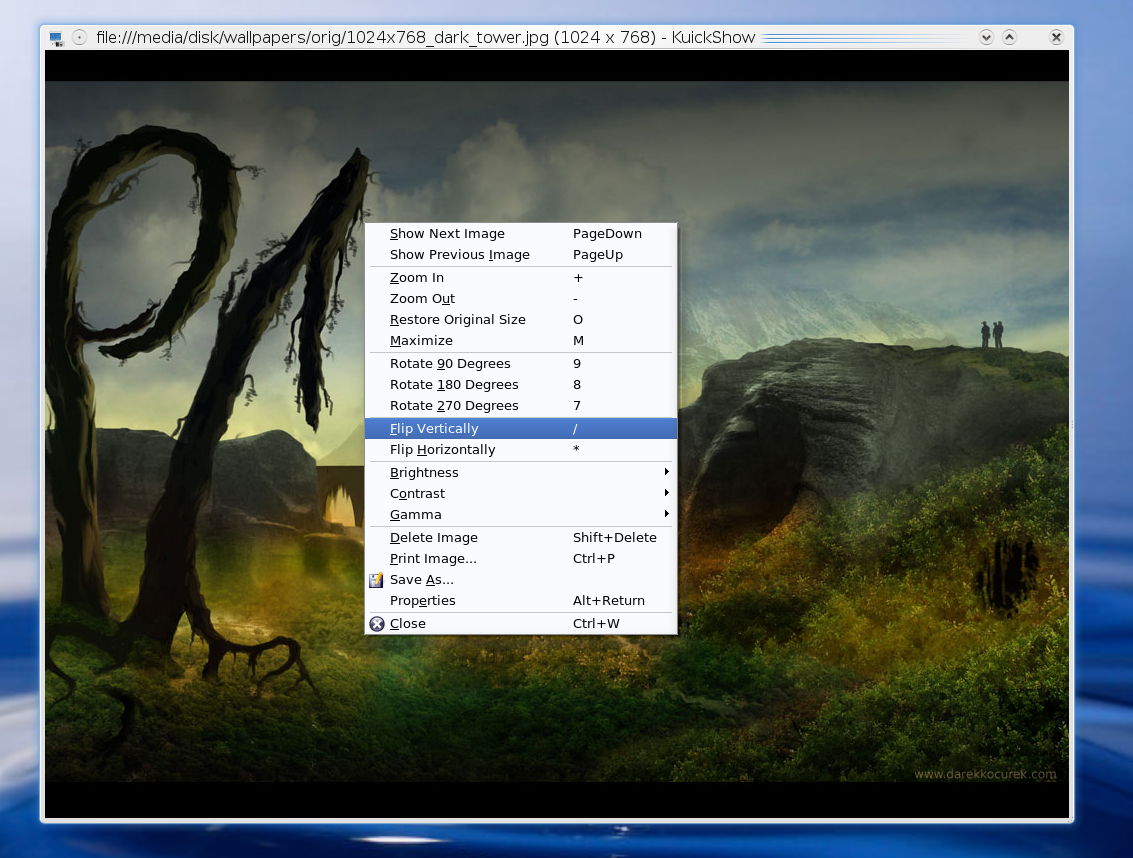
Task: Select Flip Horizontally
Action: point(521,450)
